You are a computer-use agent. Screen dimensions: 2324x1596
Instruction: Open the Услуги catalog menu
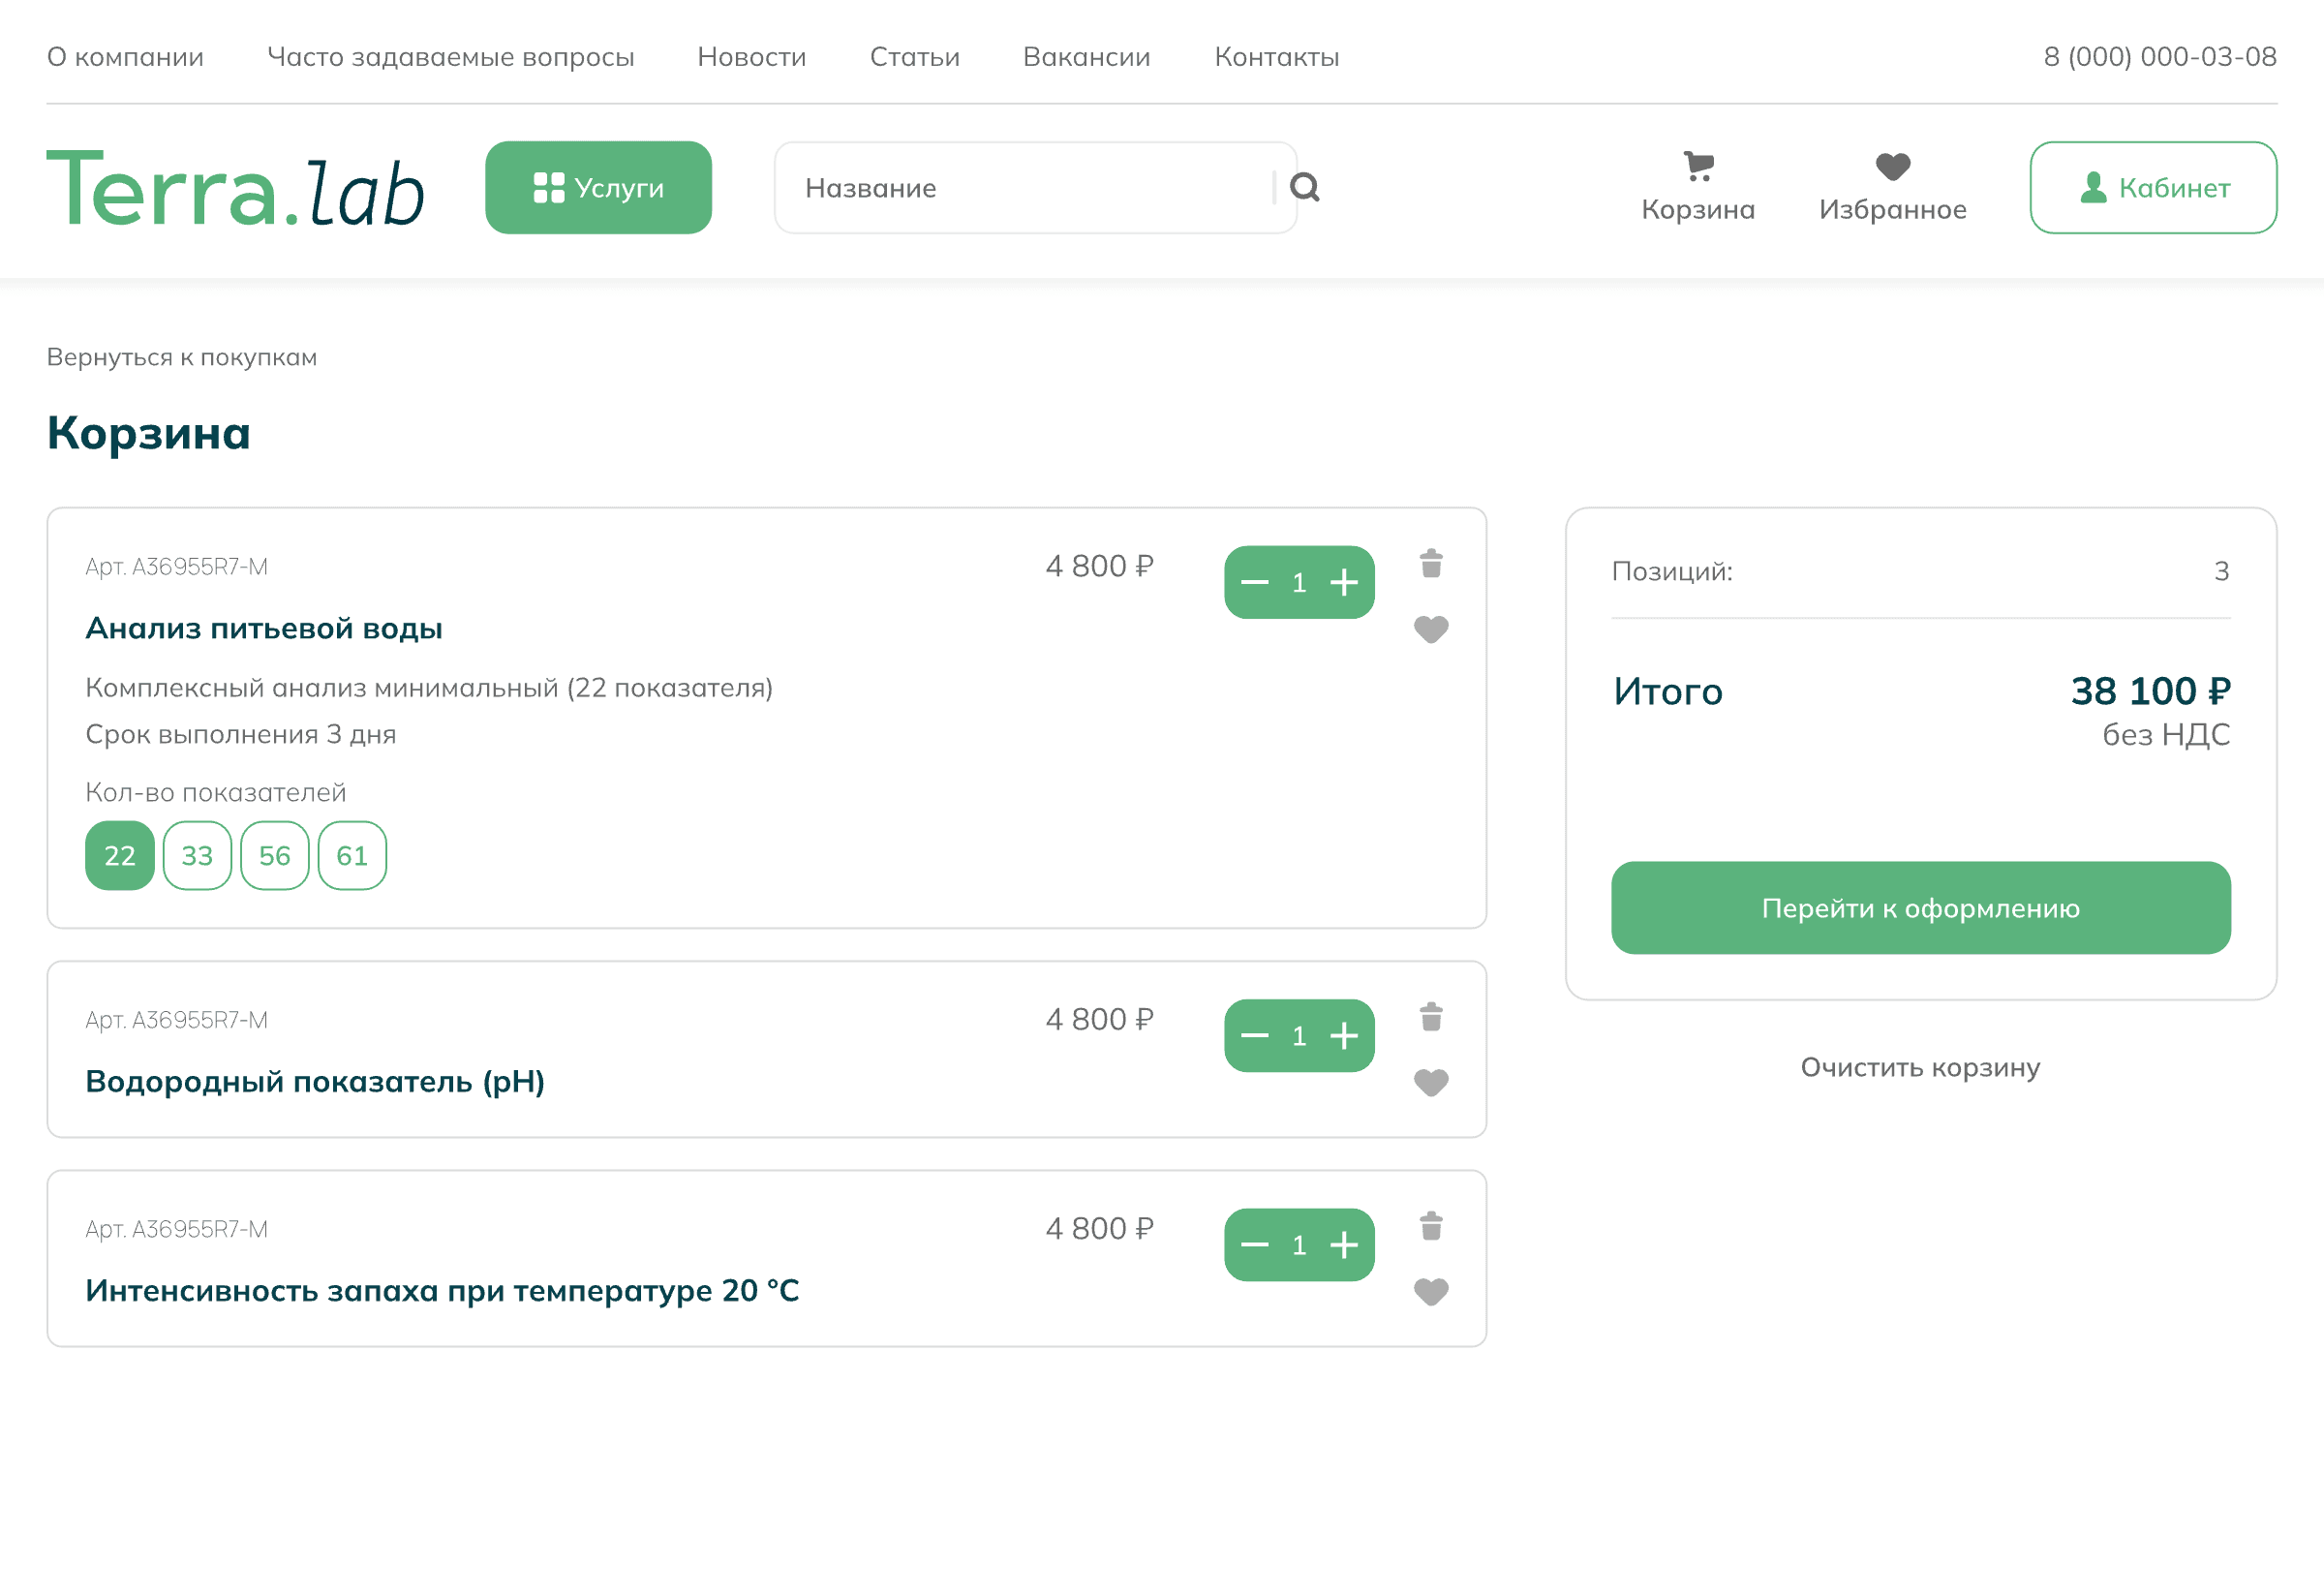pos(598,188)
